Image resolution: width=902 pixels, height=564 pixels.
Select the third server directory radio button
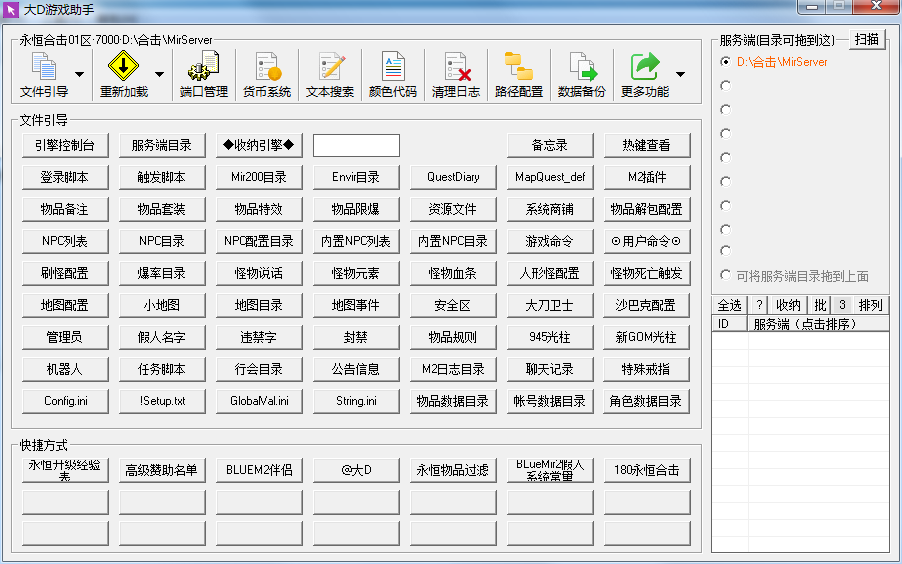point(725,109)
